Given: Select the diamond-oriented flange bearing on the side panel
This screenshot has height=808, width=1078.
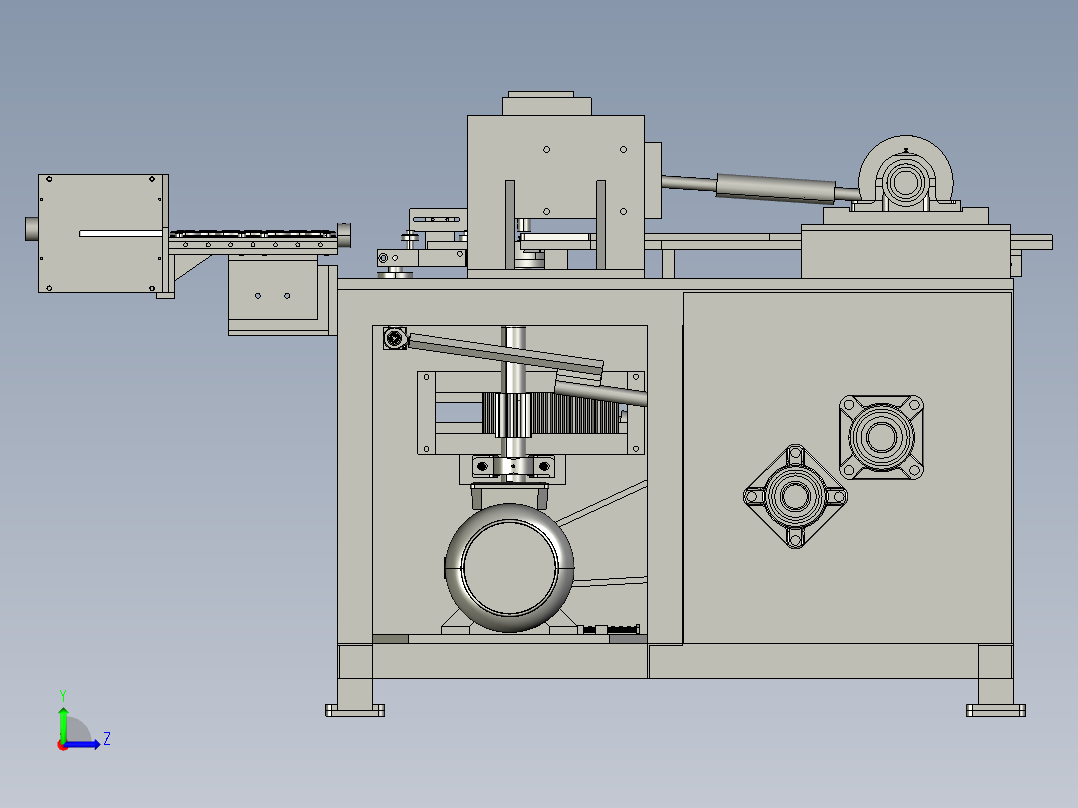Looking at the screenshot, I should click(x=795, y=496).
